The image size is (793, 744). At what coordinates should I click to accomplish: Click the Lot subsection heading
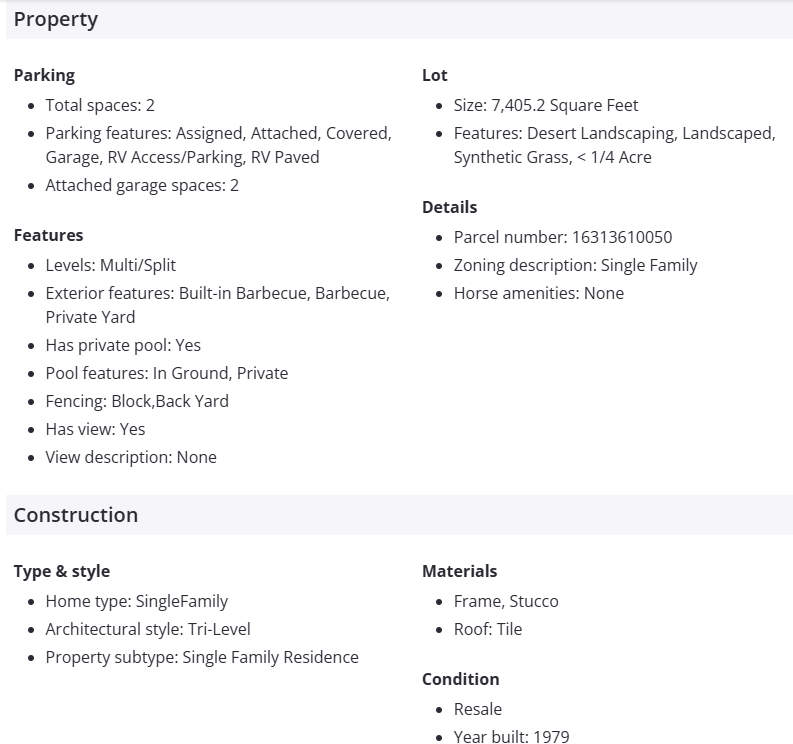[x=435, y=75]
